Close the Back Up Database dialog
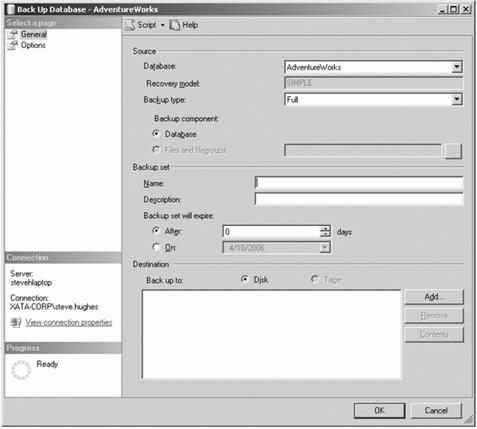Image resolution: width=477 pixels, height=429 pixels. tap(466, 9)
